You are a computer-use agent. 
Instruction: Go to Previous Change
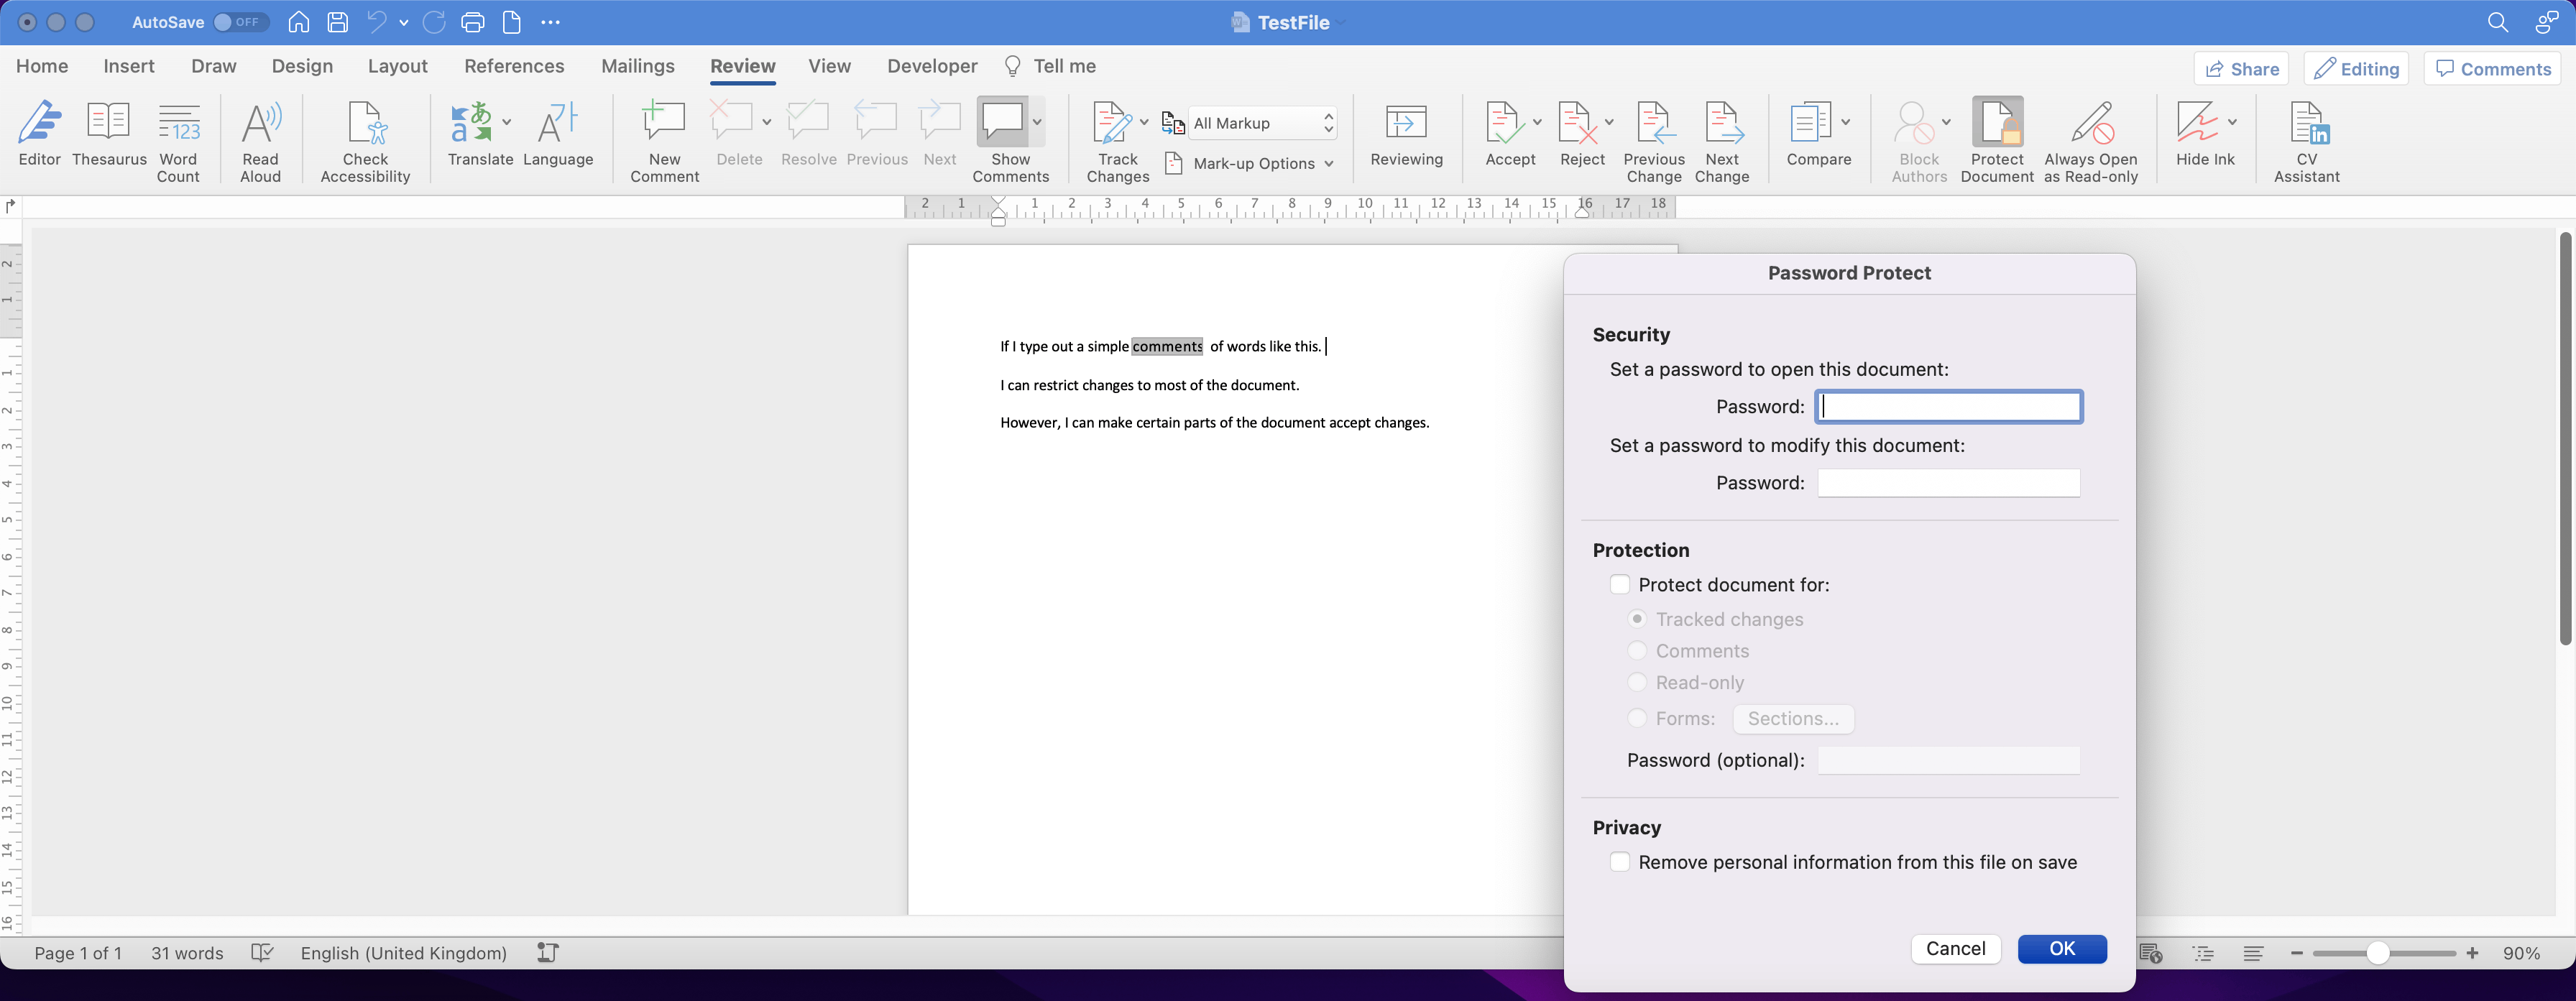1654,142
